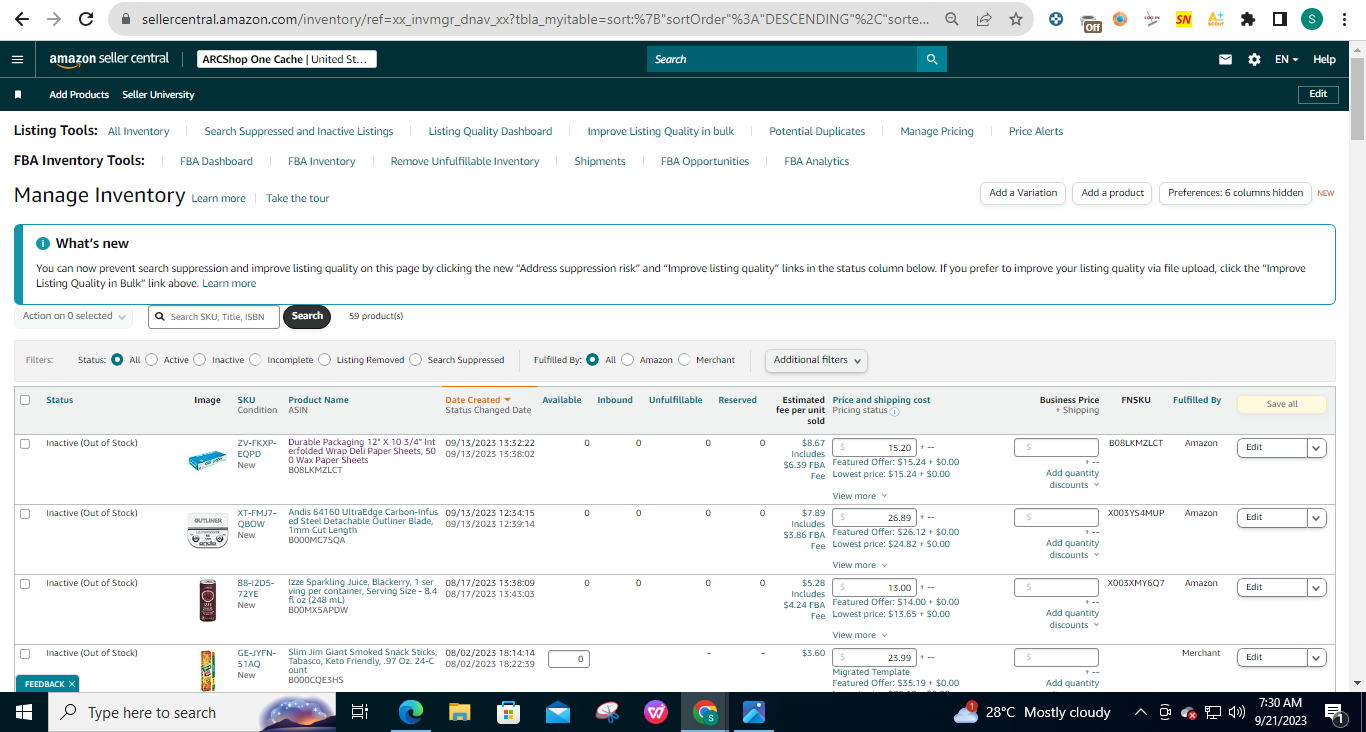
Task: Tick the select-all checkbox in table header
Action: tap(25, 400)
